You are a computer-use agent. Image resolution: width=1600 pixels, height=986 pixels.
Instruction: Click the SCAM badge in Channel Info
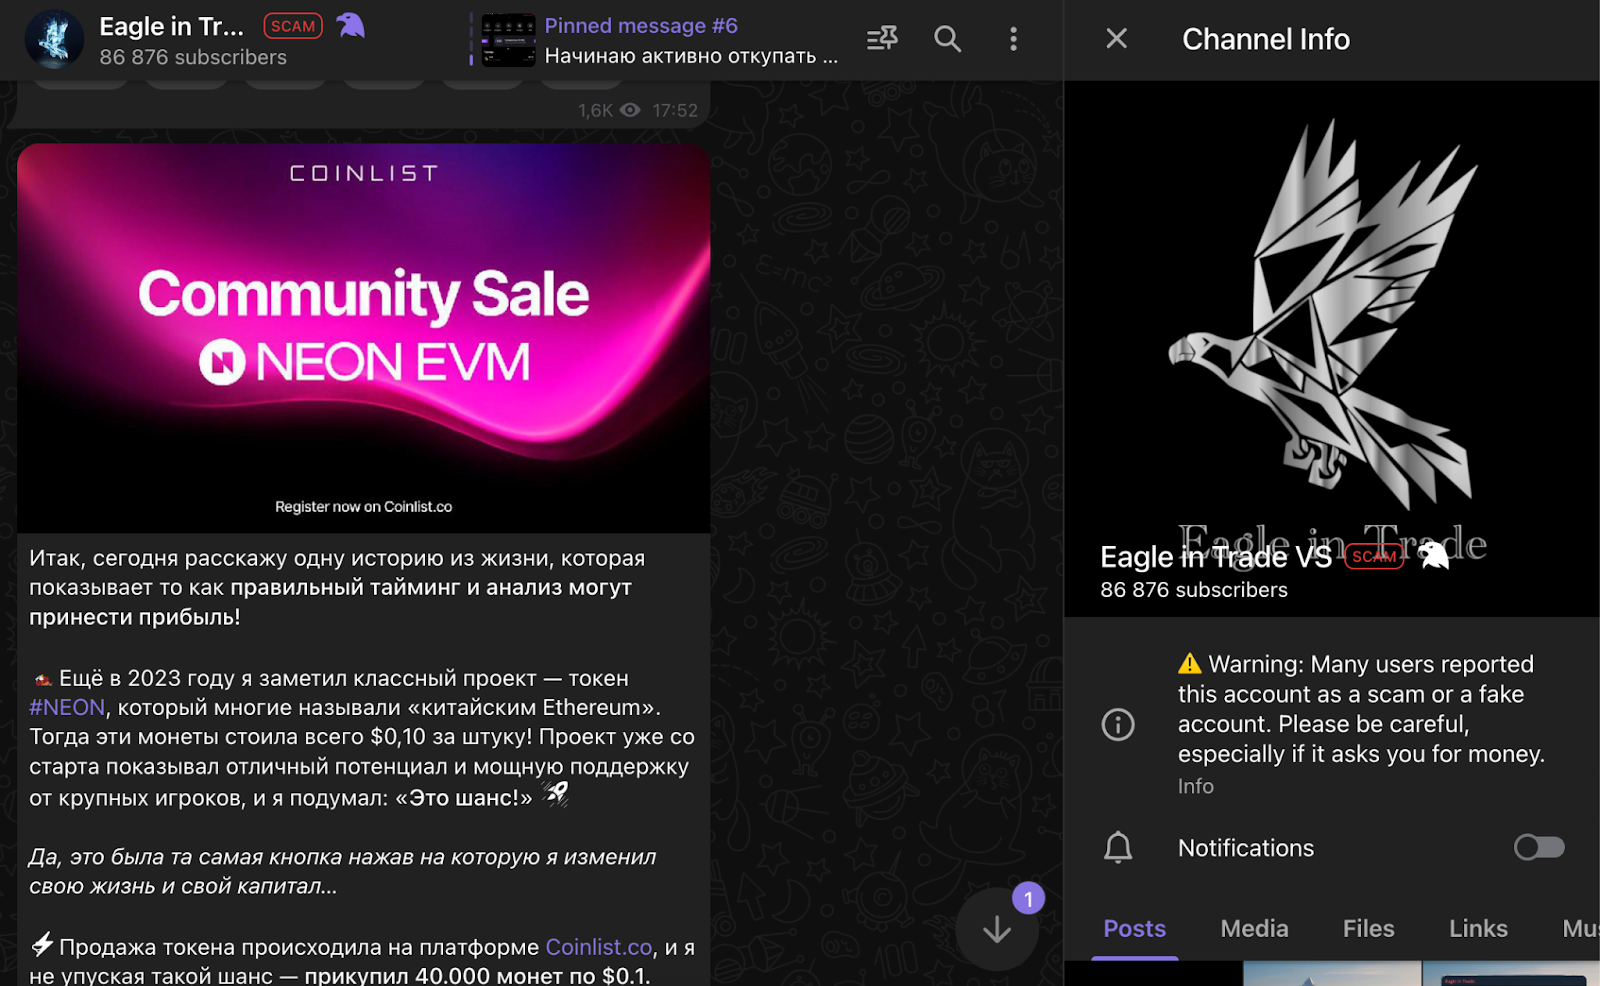(1374, 556)
